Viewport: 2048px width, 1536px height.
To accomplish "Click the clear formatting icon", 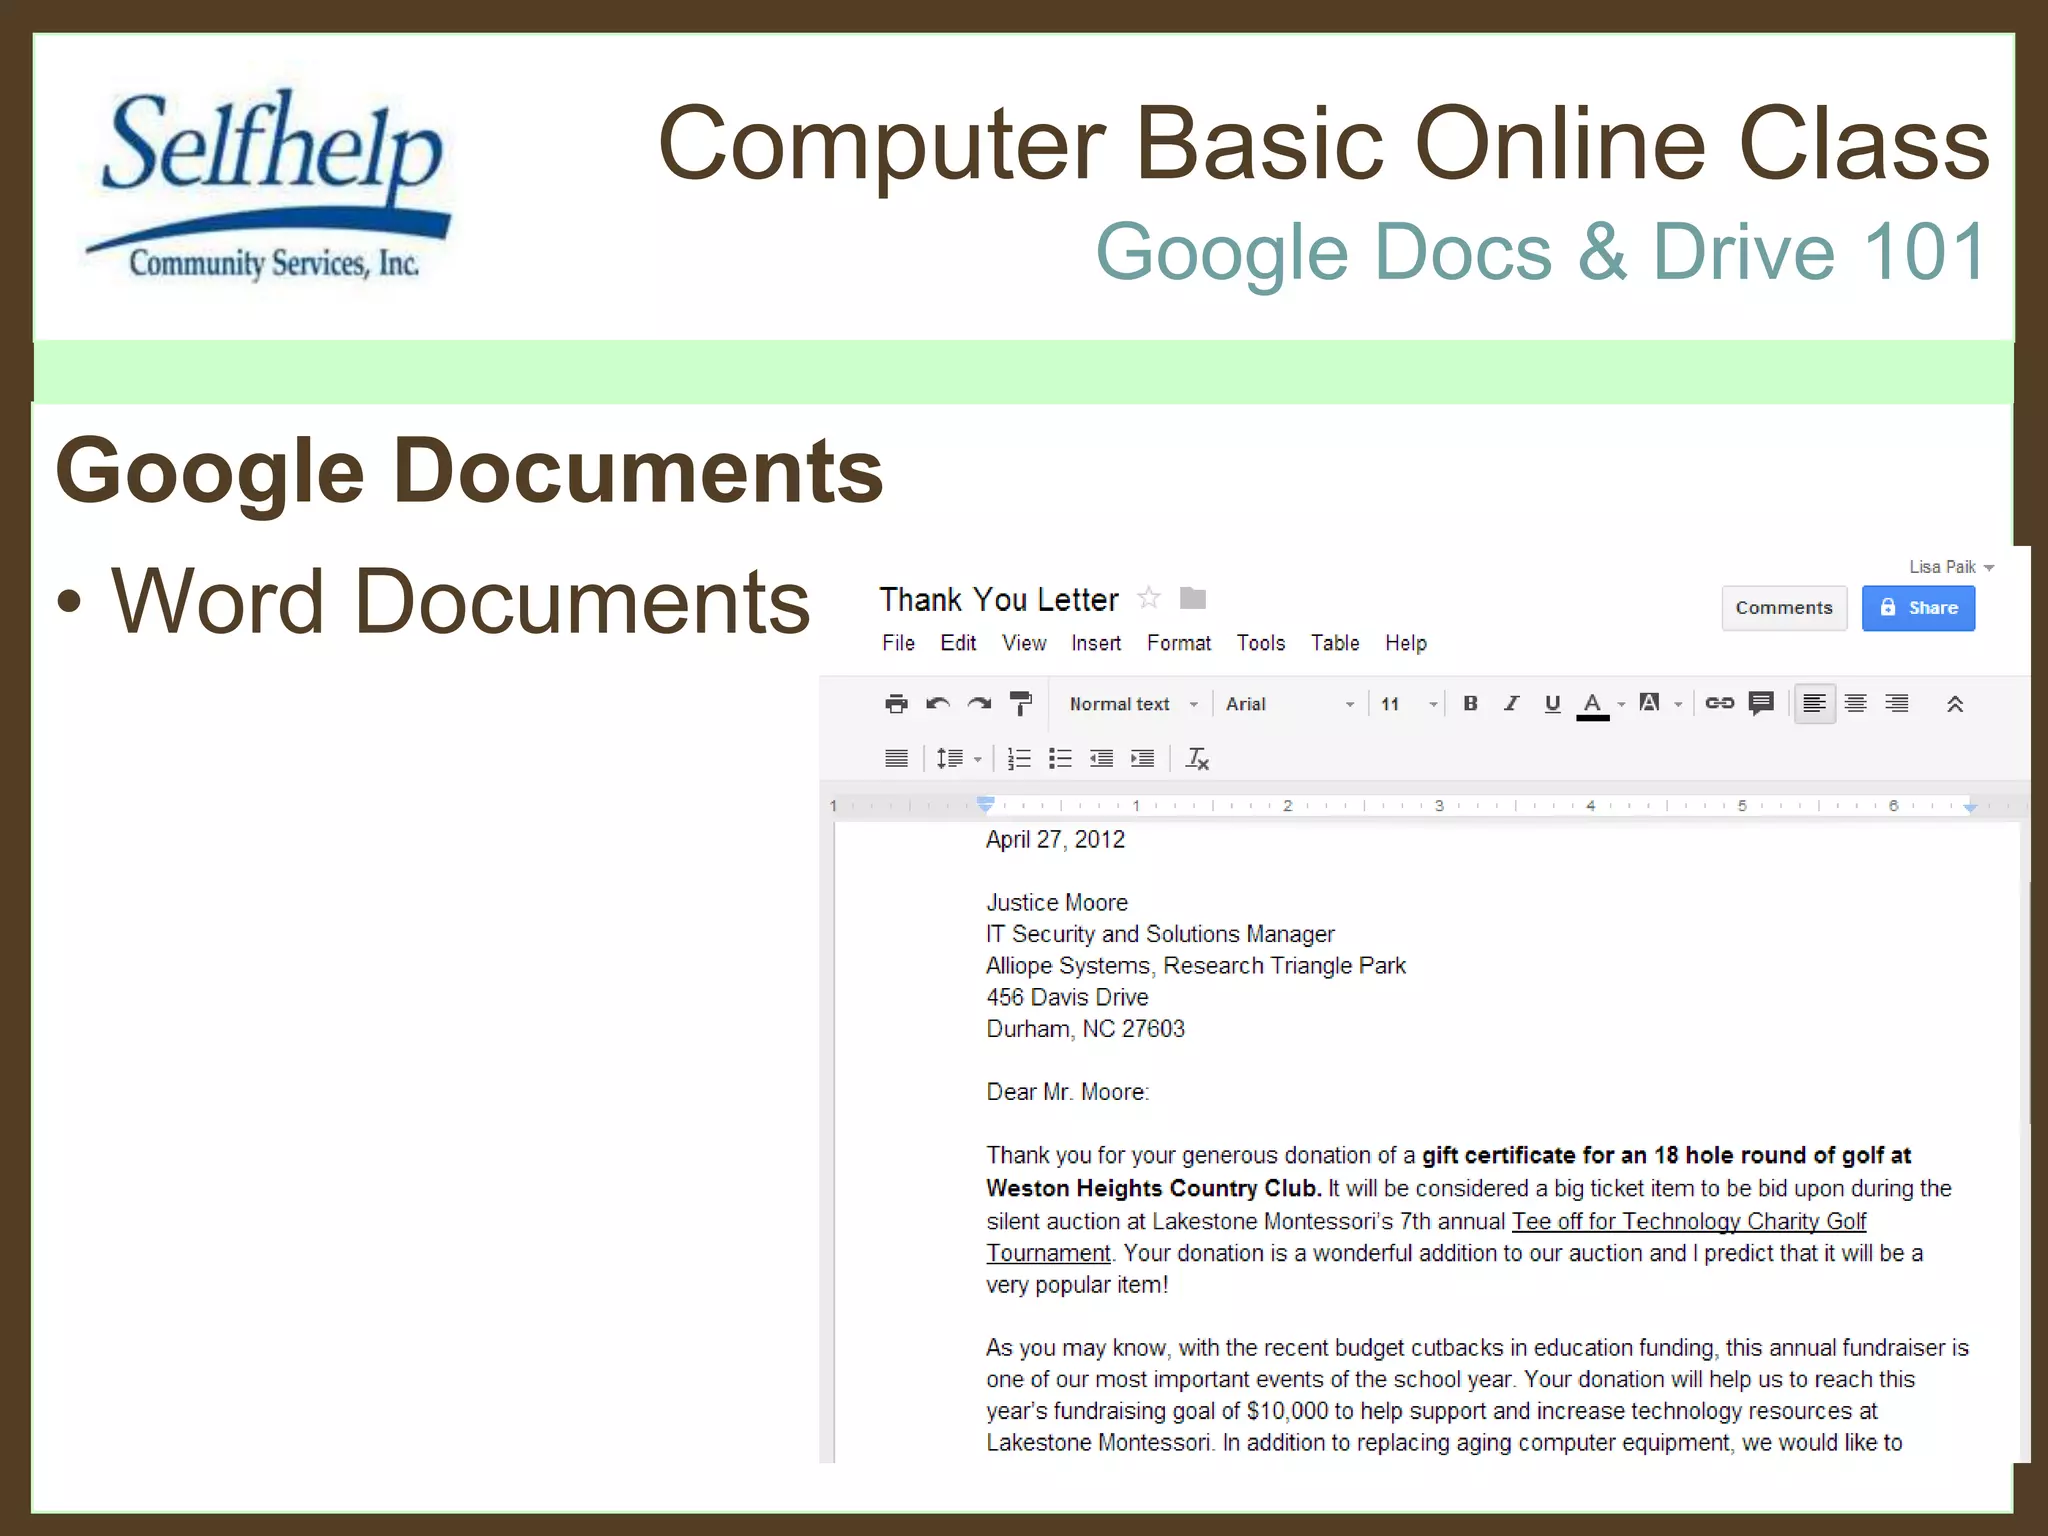I will click(x=1197, y=759).
